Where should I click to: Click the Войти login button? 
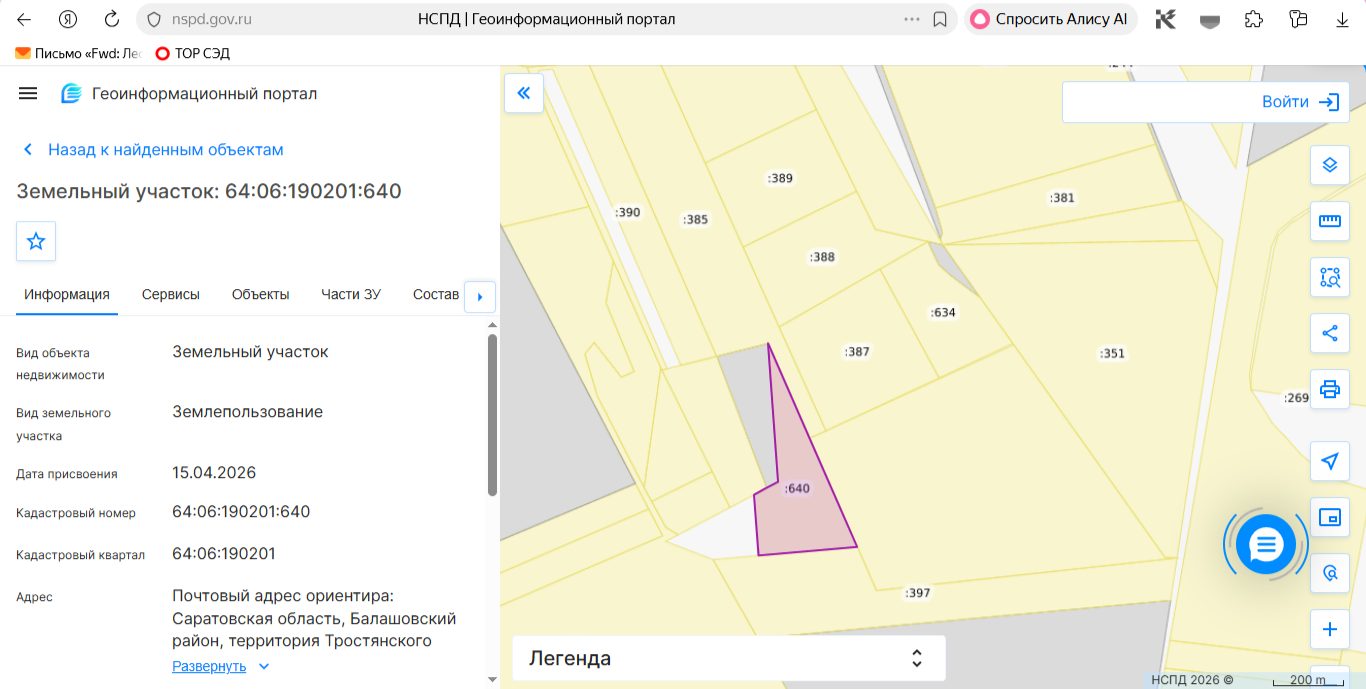[x=1206, y=102]
